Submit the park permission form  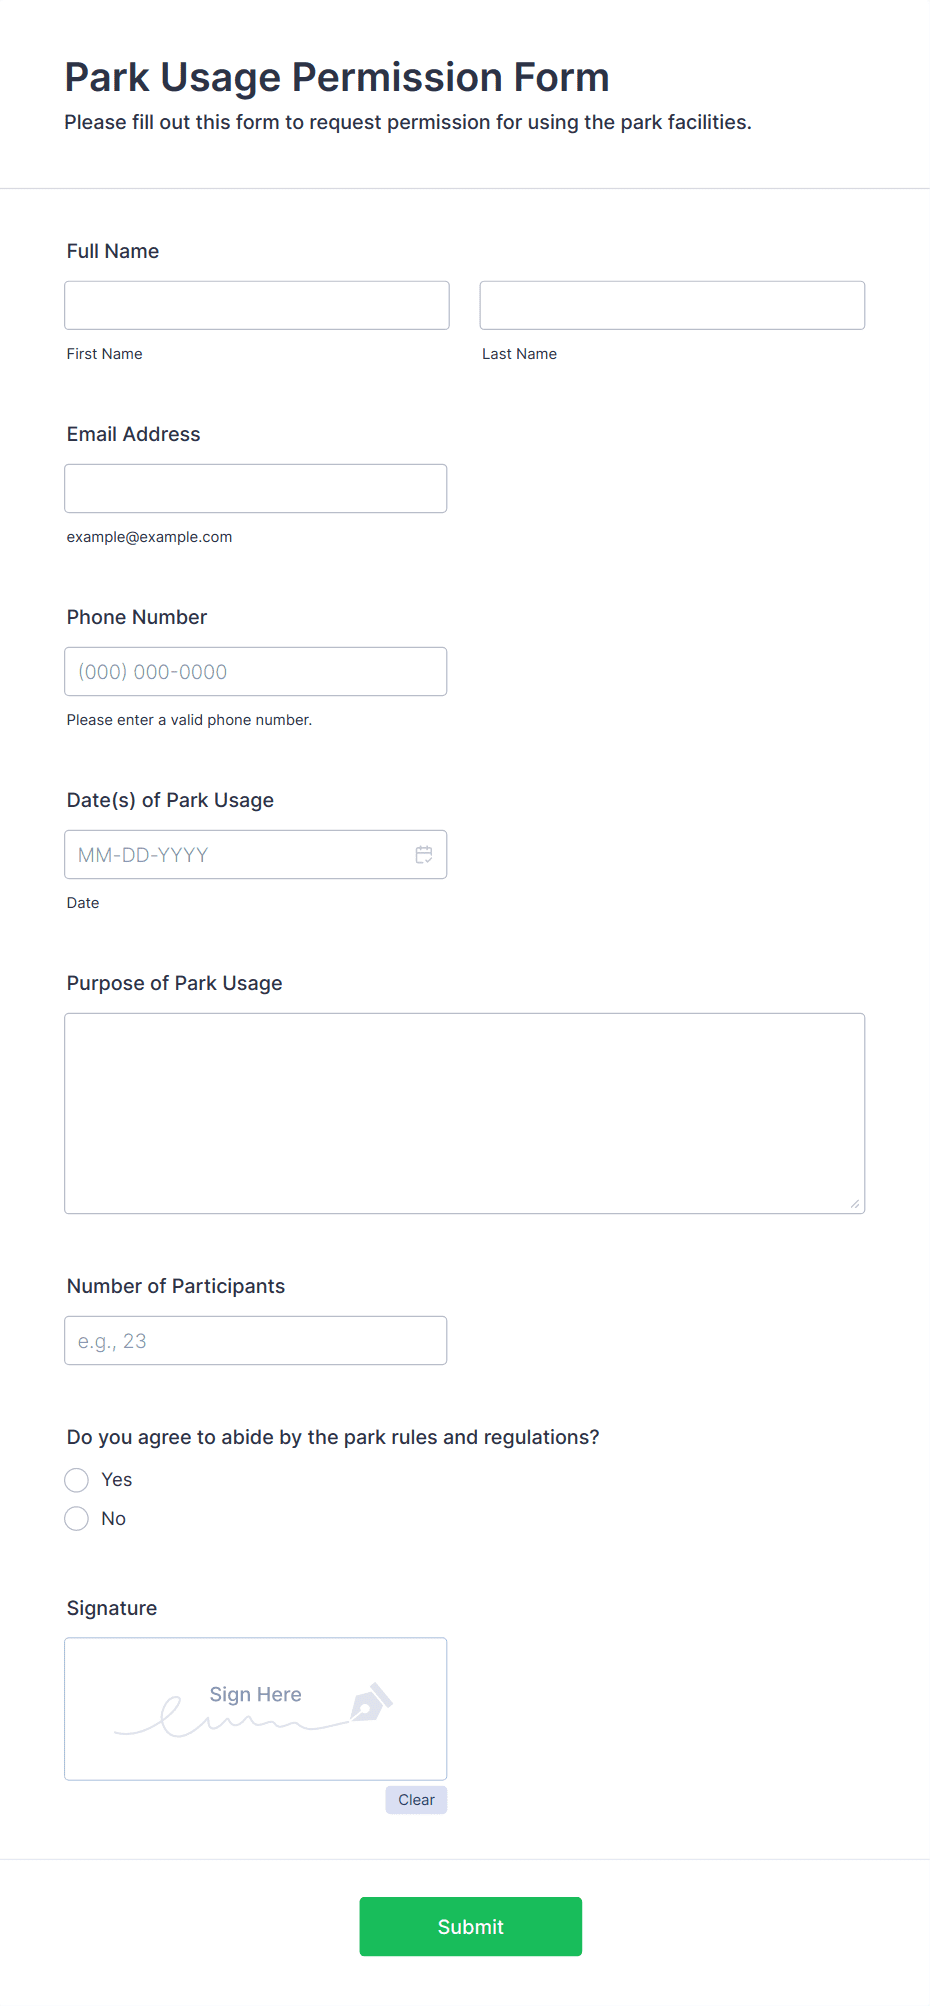click(x=471, y=1926)
